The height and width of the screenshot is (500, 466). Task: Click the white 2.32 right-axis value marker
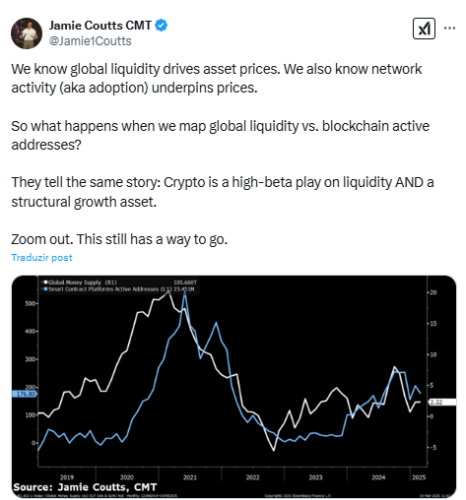[442, 402]
